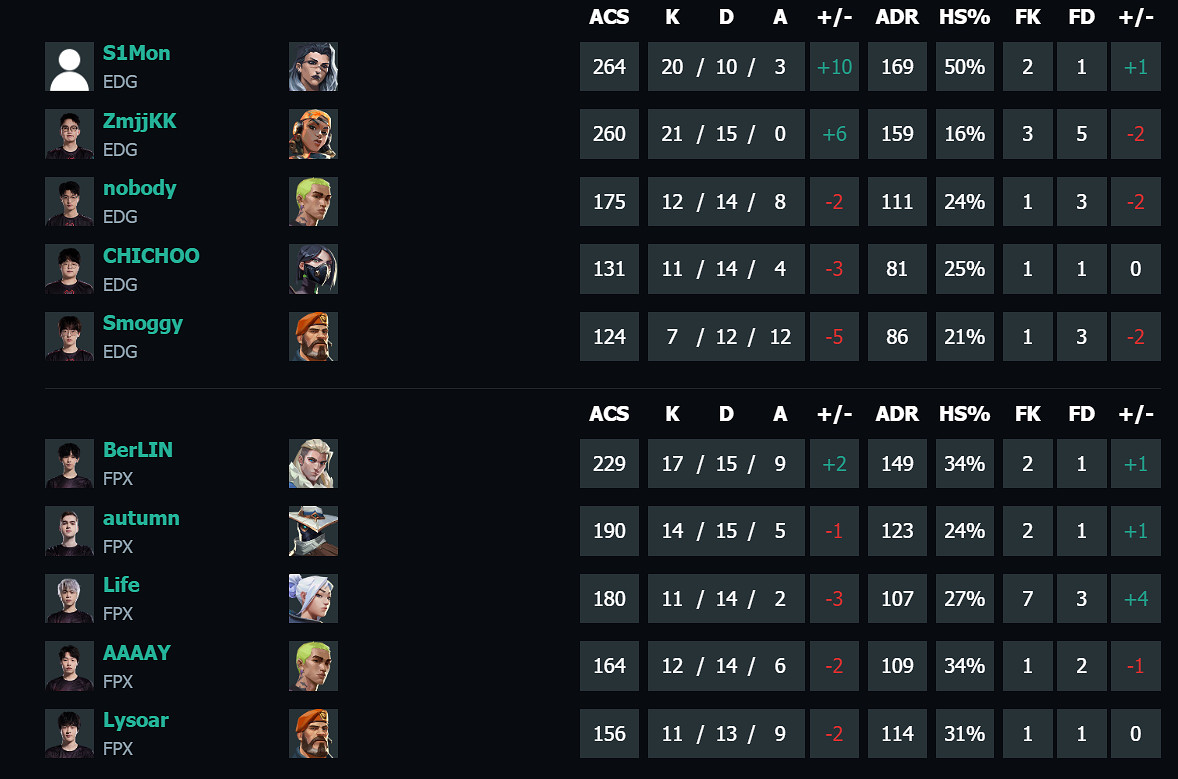Select Gekko agent icon next to nobody
The width and height of the screenshot is (1178, 779).
pyautogui.click(x=313, y=201)
